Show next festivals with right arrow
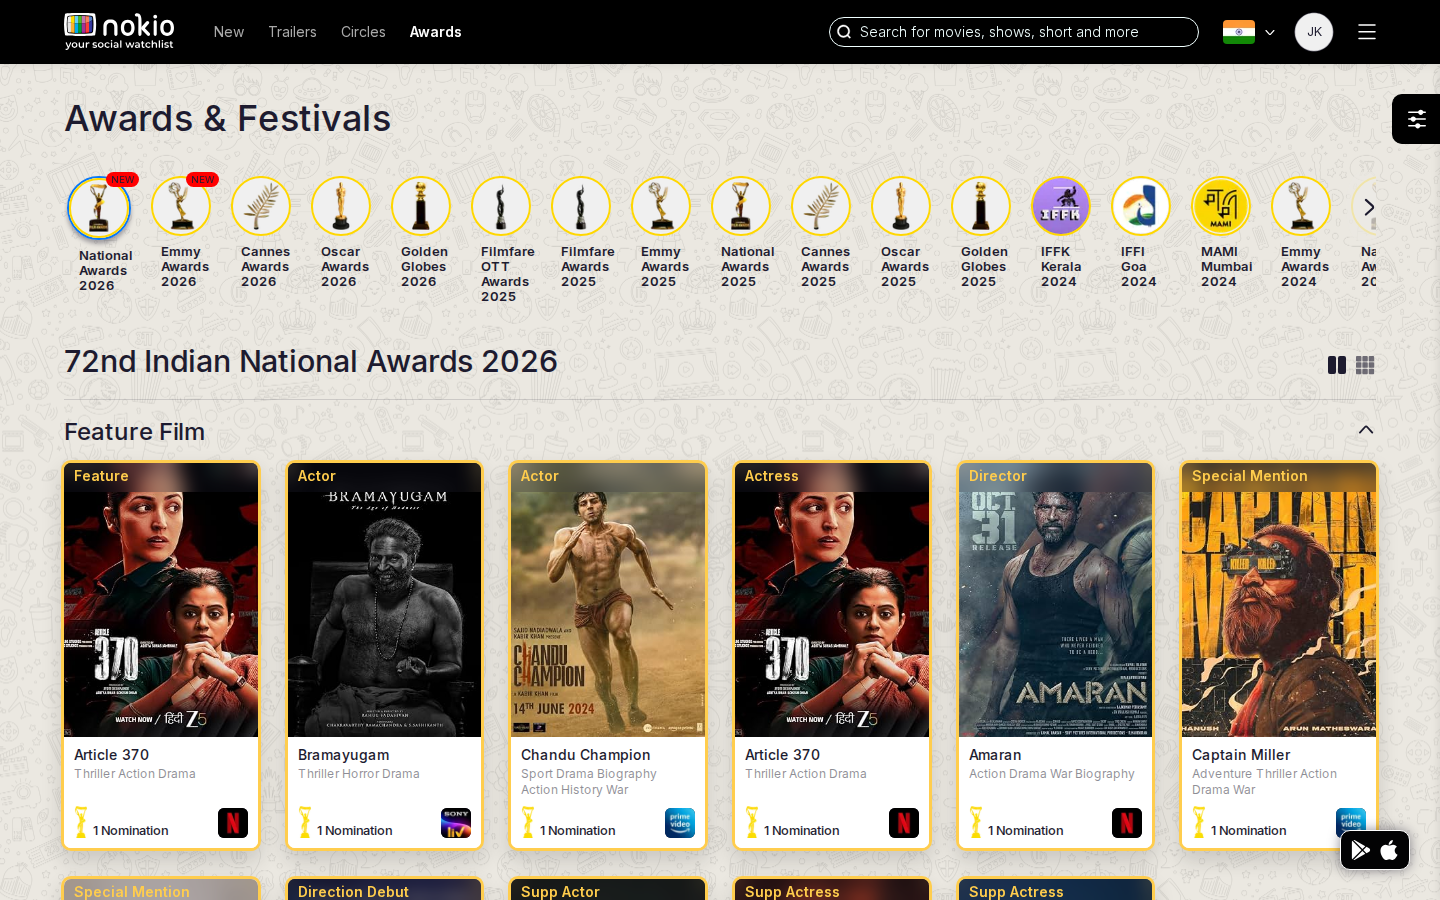The height and width of the screenshot is (900, 1440). pyautogui.click(x=1369, y=207)
